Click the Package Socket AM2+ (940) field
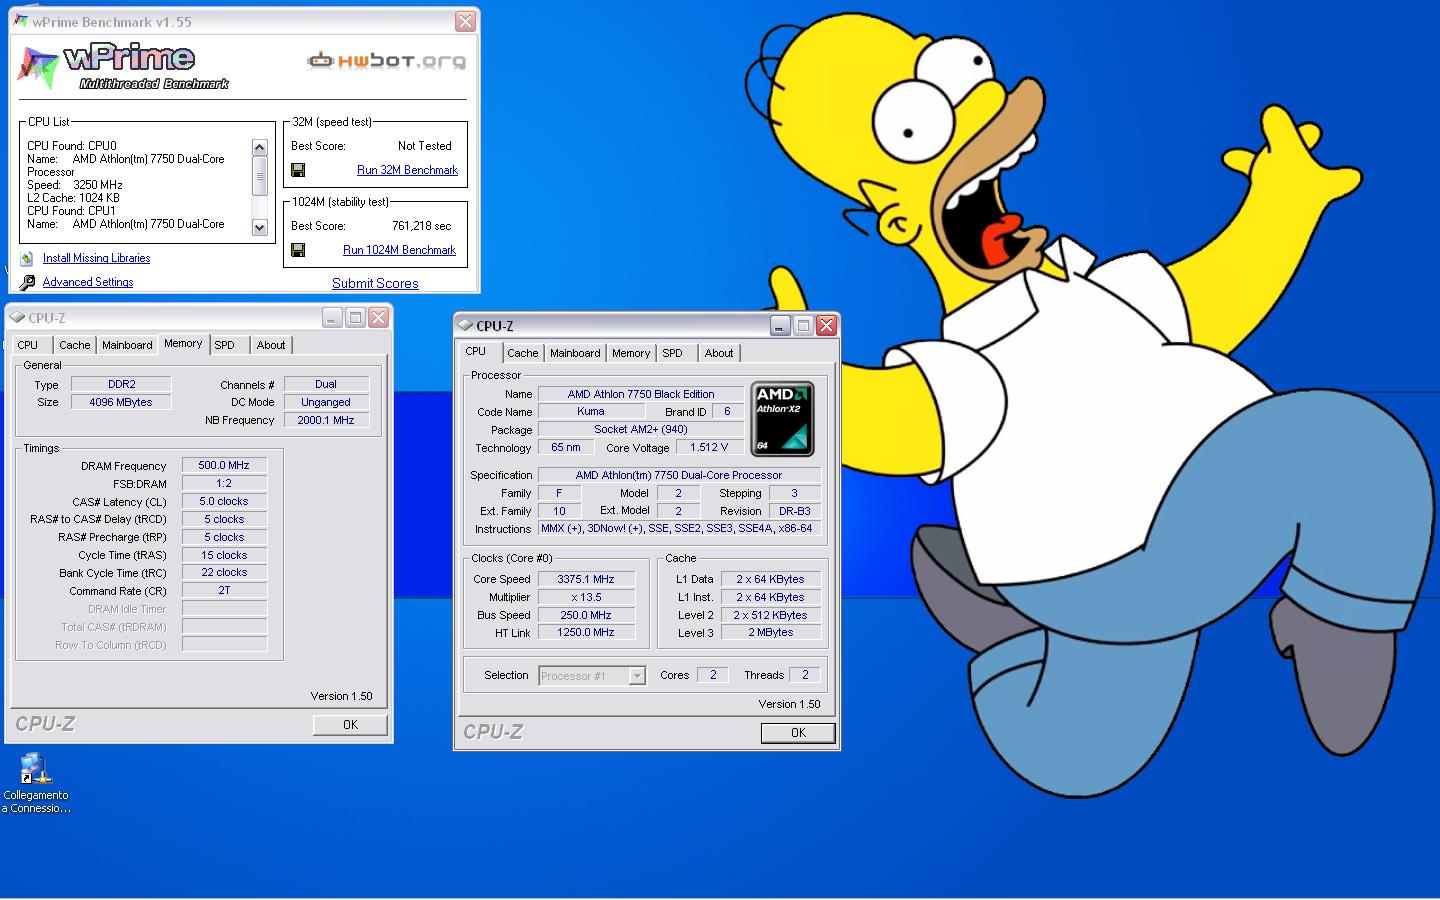The height and width of the screenshot is (900, 1440). coord(641,429)
